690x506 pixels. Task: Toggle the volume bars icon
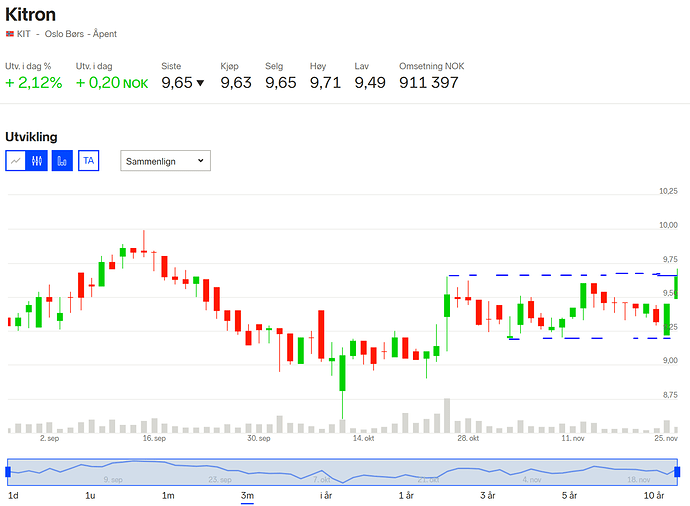pyautogui.click(x=62, y=161)
